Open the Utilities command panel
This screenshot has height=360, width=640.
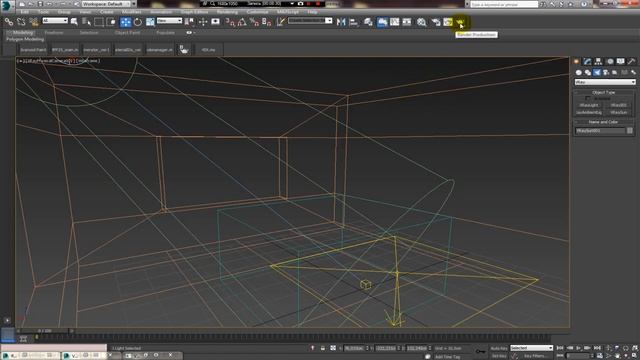tap(631, 62)
